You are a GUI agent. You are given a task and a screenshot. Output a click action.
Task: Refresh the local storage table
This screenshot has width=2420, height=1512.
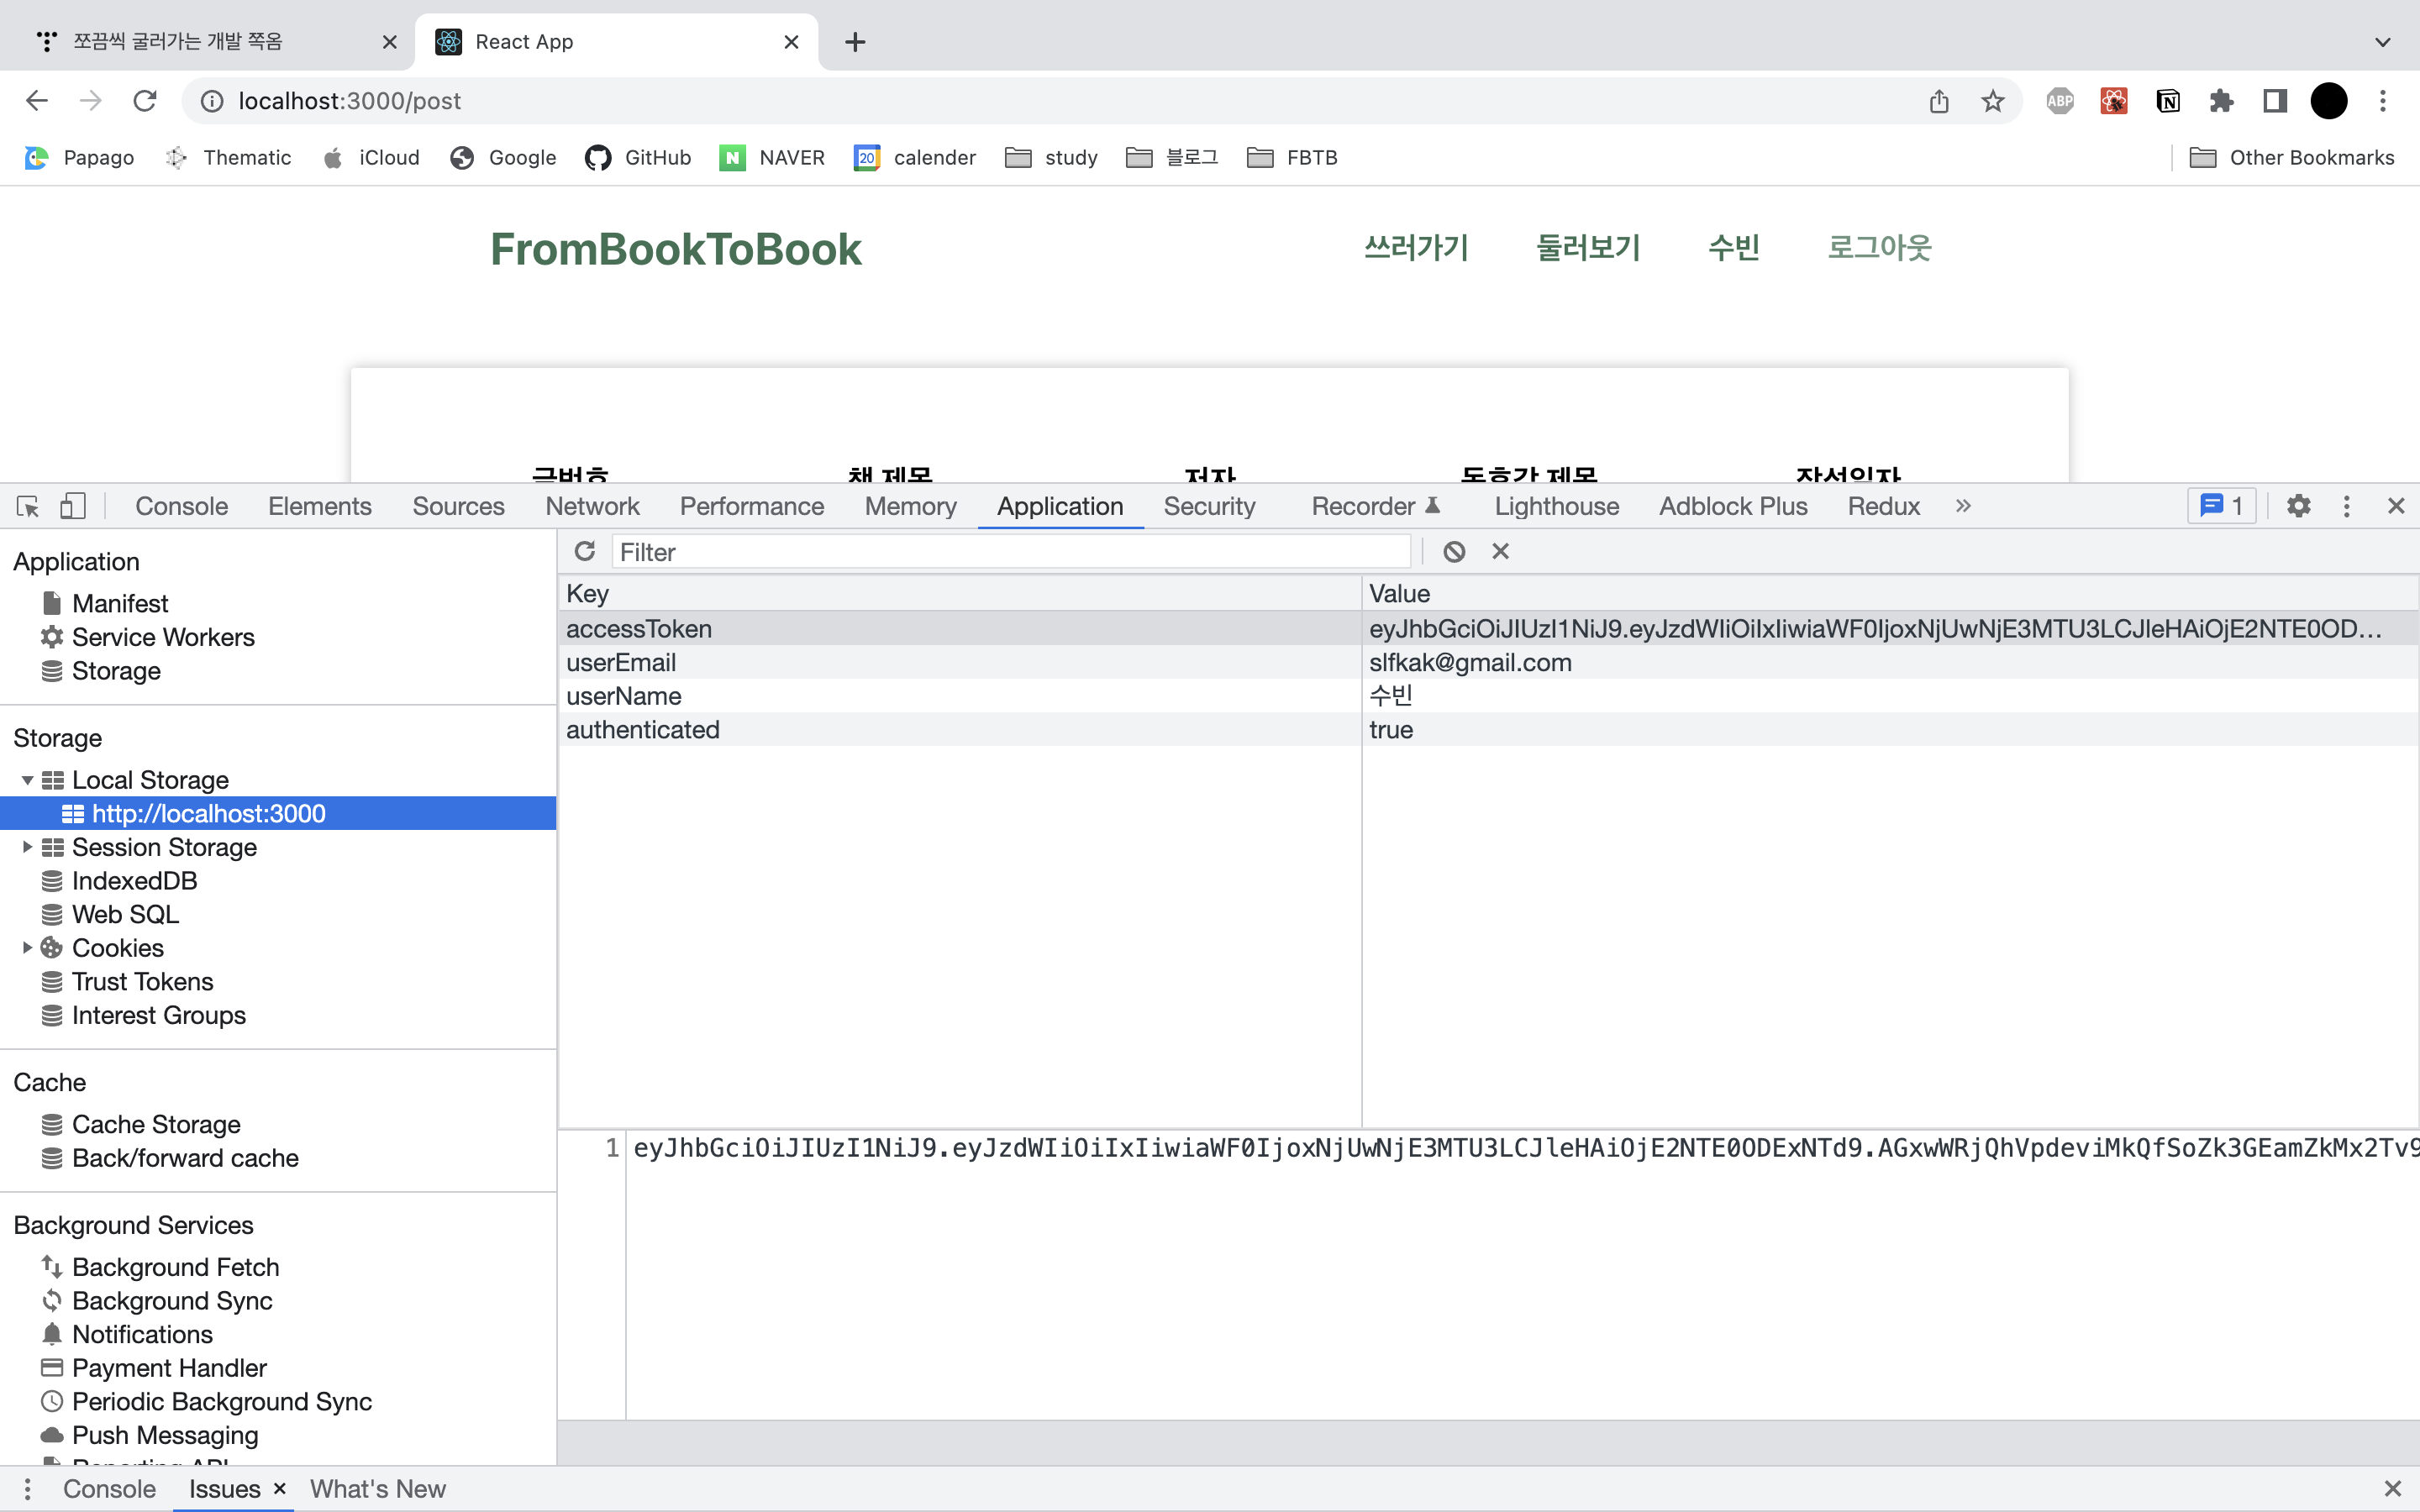pyautogui.click(x=585, y=552)
